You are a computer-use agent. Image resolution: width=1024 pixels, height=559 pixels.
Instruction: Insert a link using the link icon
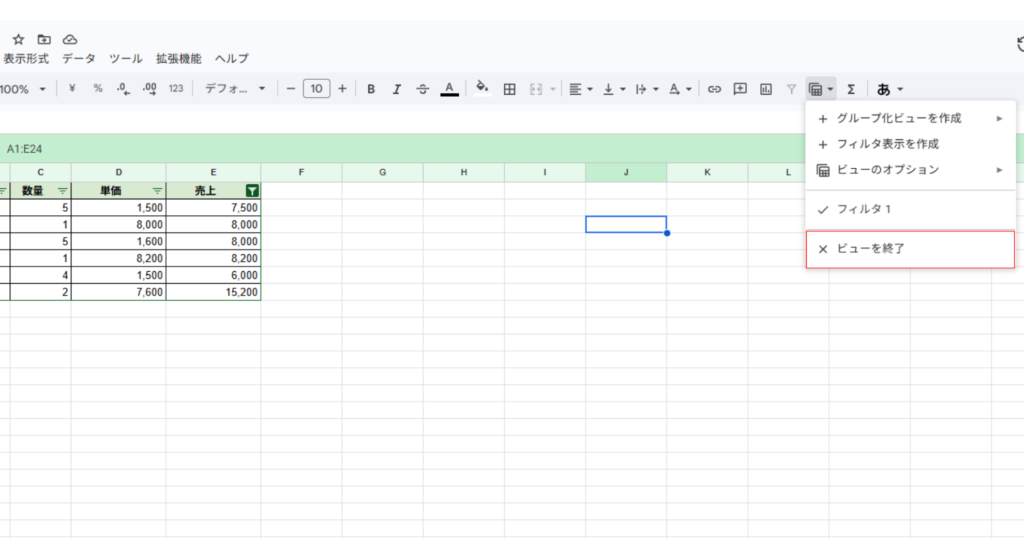pos(714,89)
